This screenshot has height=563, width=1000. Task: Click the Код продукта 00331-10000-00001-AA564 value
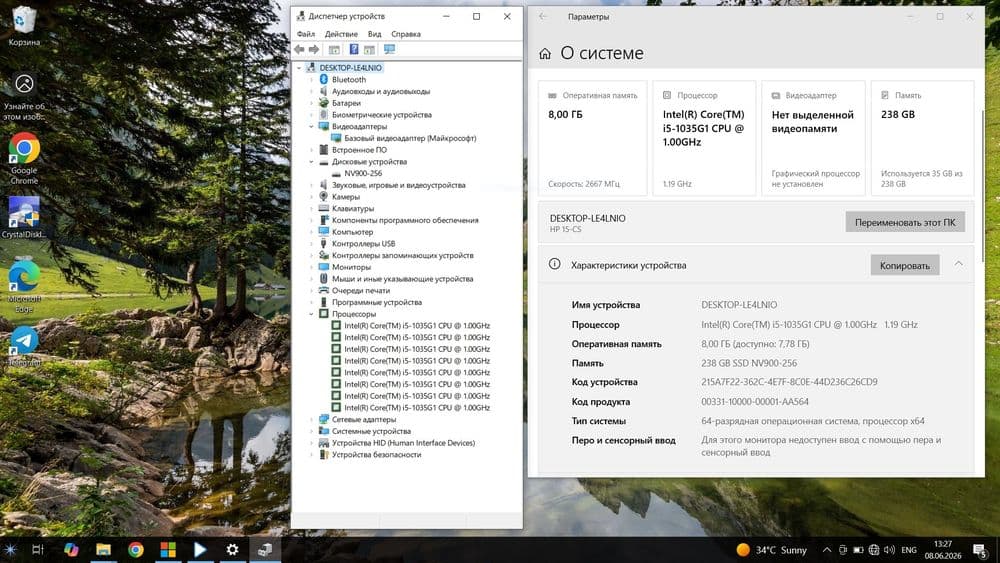[754, 402]
